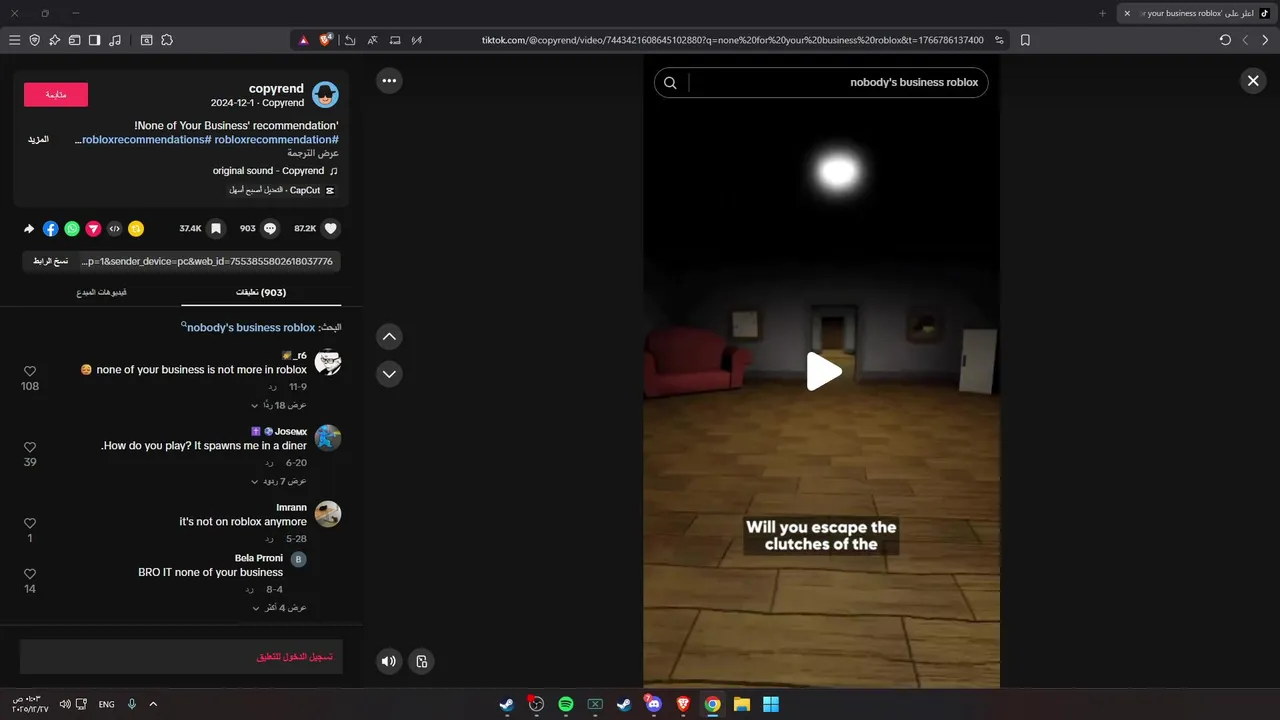This screenshot has height=720, width=1280.
Task: Show translation via عرض الترجمة
Action: (x=315, y=153)
